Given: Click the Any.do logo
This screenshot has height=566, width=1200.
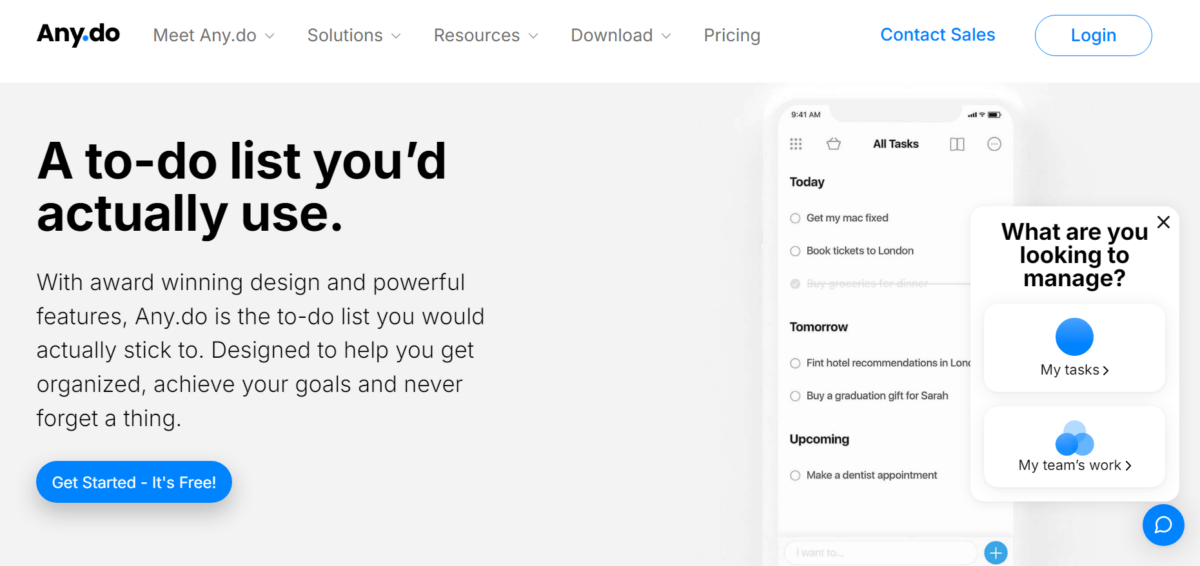Looking at the screenshot, I should 78,34.
